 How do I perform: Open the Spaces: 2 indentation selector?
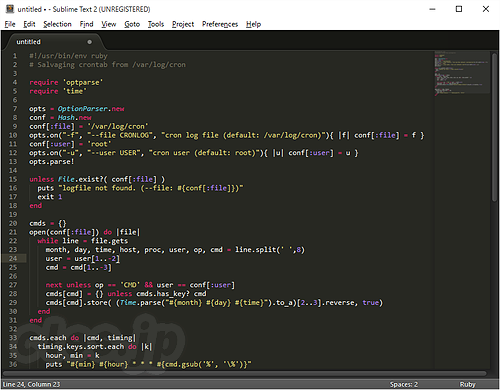click(x=404, y=384)
